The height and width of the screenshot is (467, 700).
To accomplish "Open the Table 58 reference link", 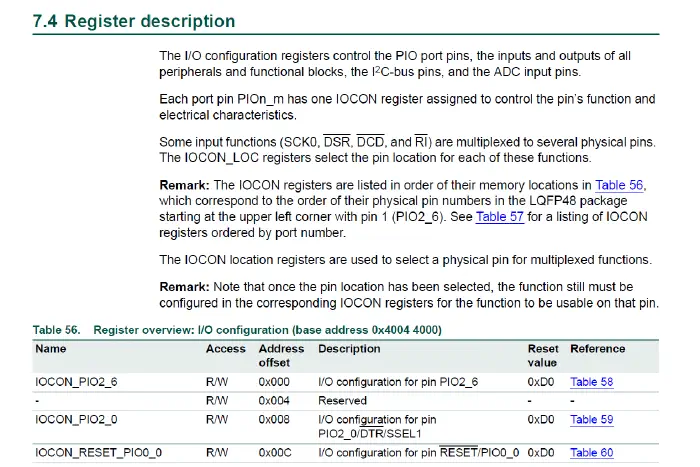I will 591,381.
